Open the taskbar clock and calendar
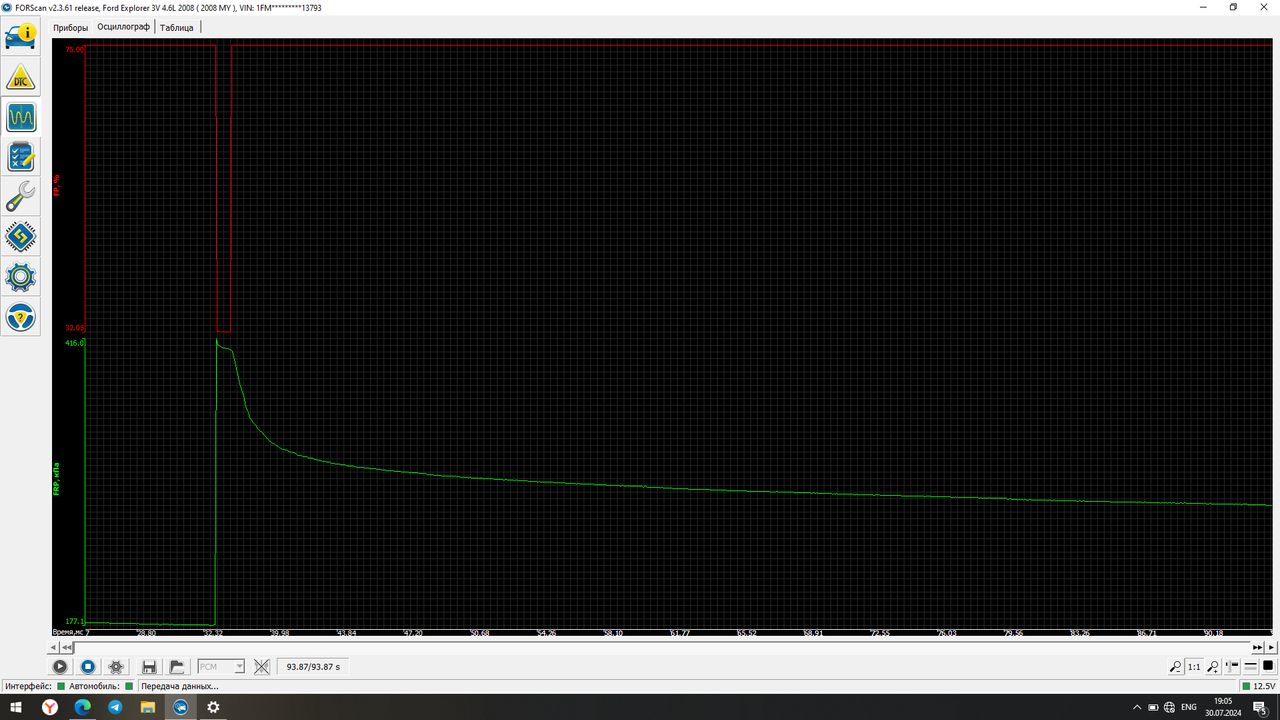The width and height of the screenshot is (1280, 720). click(1222, 707)
